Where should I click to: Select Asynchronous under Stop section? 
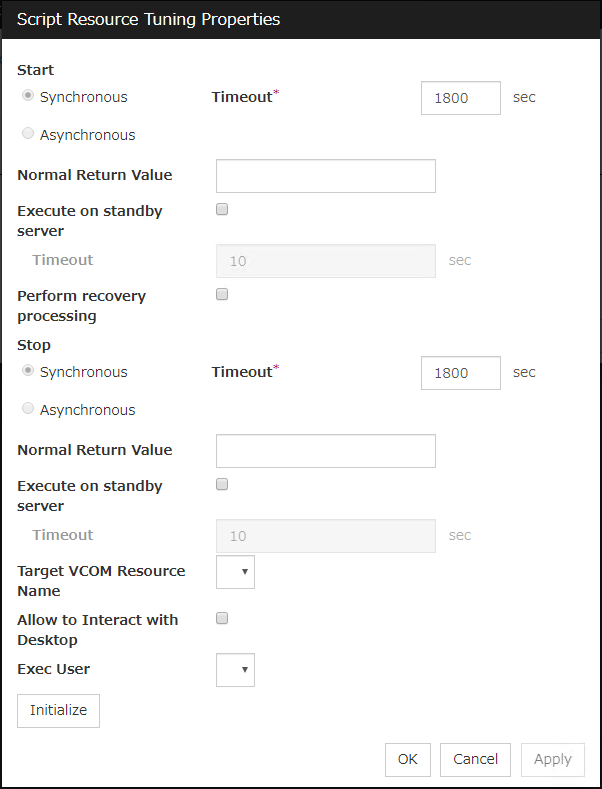[x=28, y=409]
